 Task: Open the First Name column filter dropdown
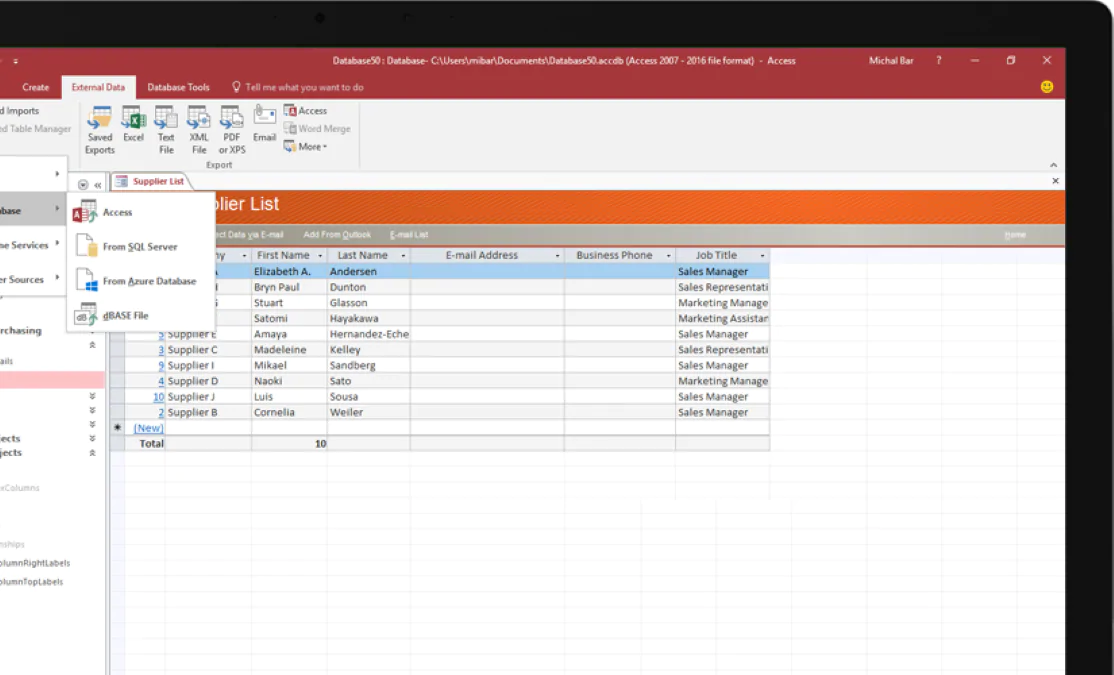coord(319,256)
